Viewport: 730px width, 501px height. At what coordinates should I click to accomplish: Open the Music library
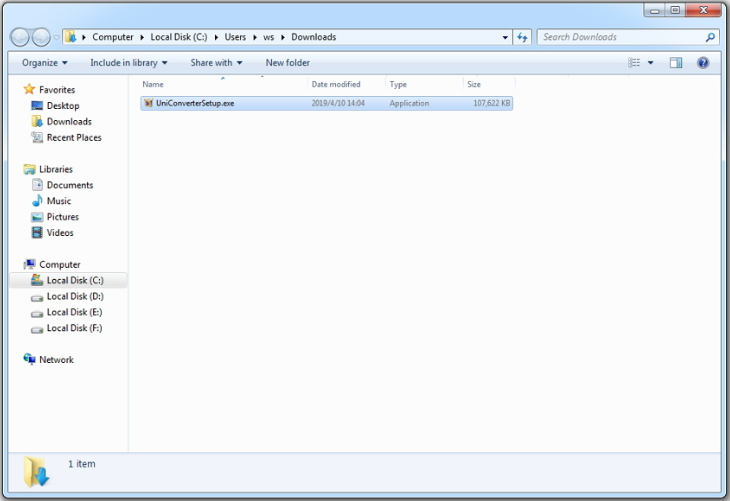point(58,201)
